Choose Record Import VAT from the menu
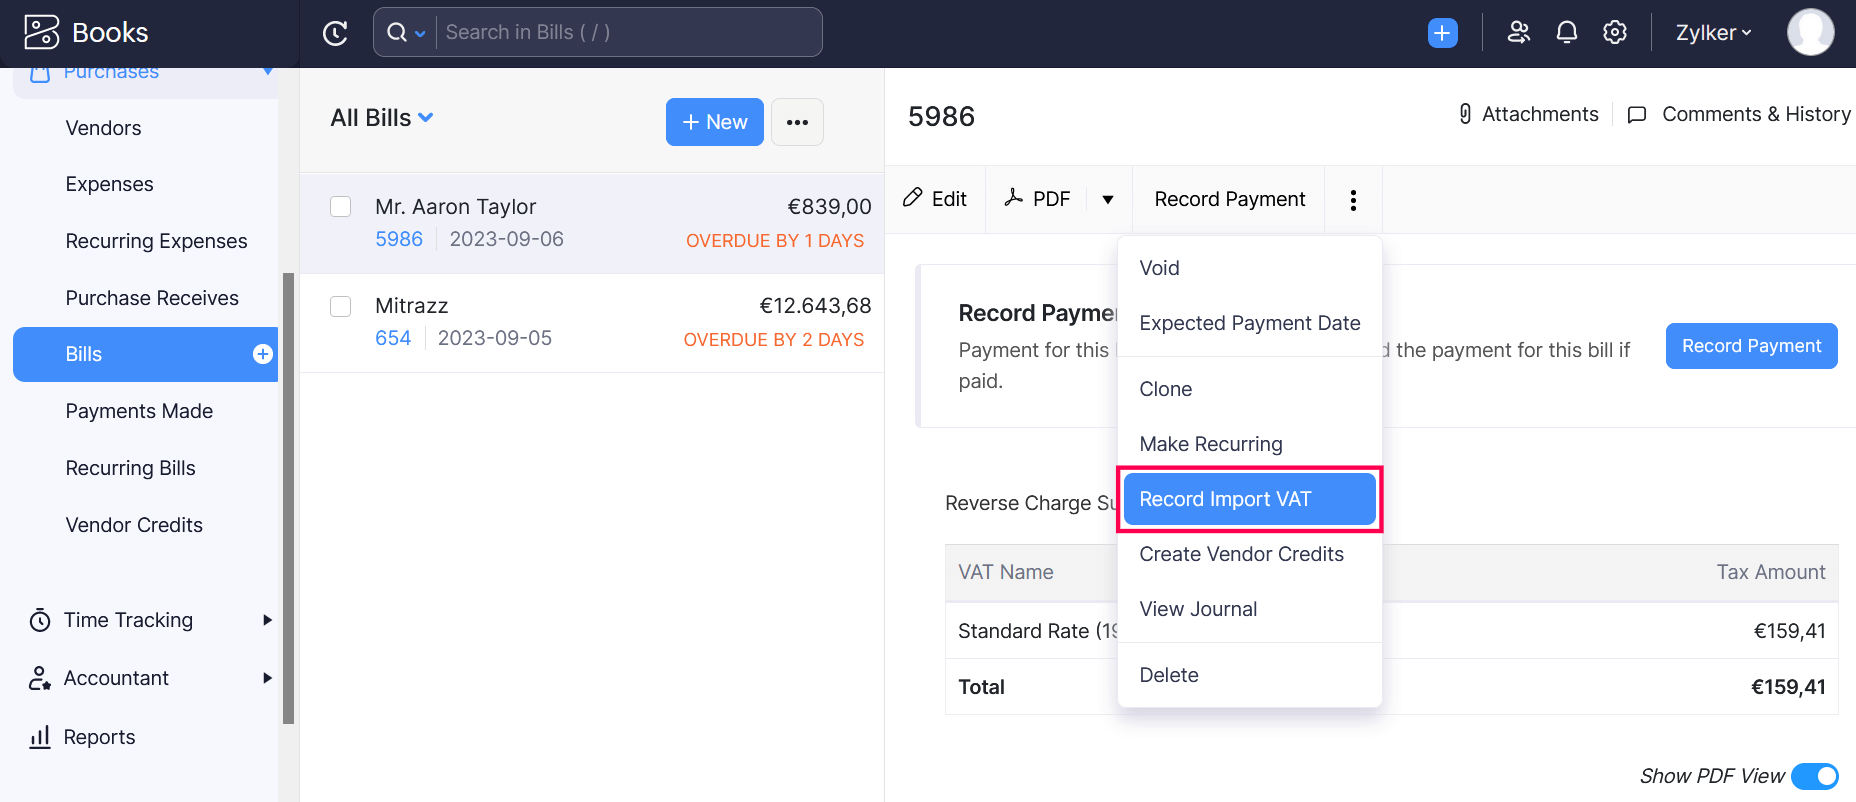Screen dimensions: 1856x802 pyautogui.click(x=1249, y=499)
